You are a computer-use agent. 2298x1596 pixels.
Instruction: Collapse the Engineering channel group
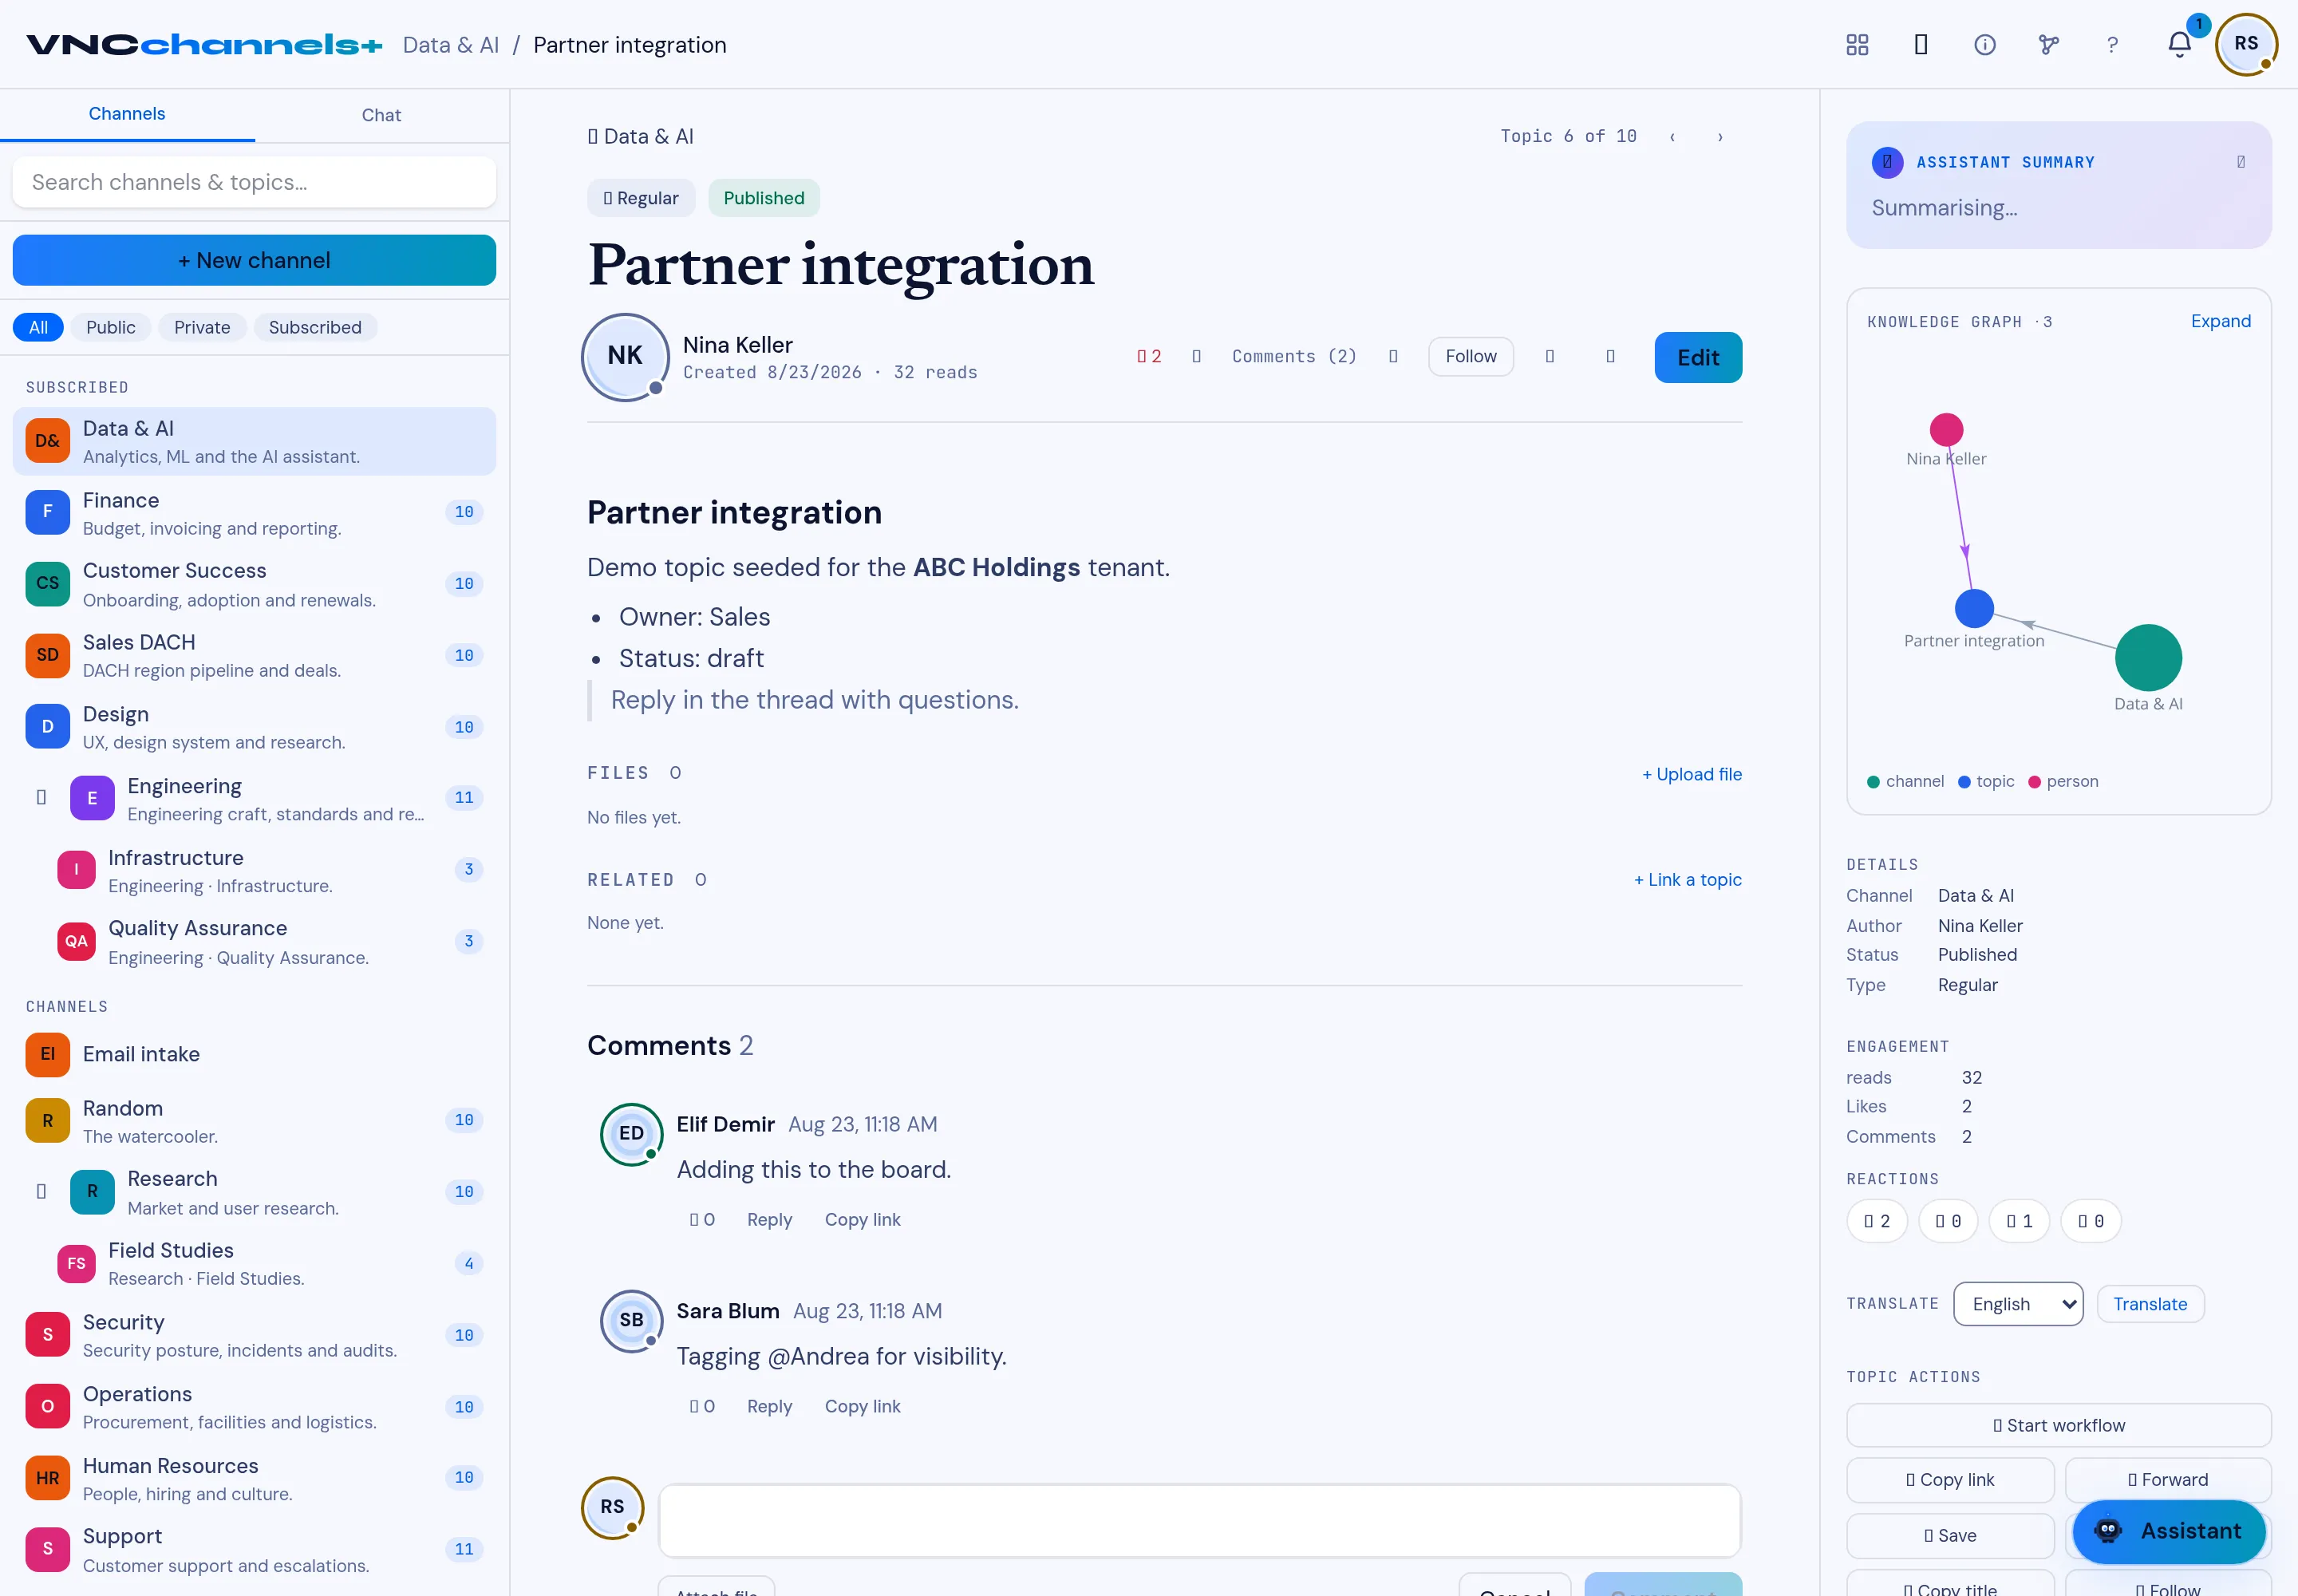click(x=41, y=798)
